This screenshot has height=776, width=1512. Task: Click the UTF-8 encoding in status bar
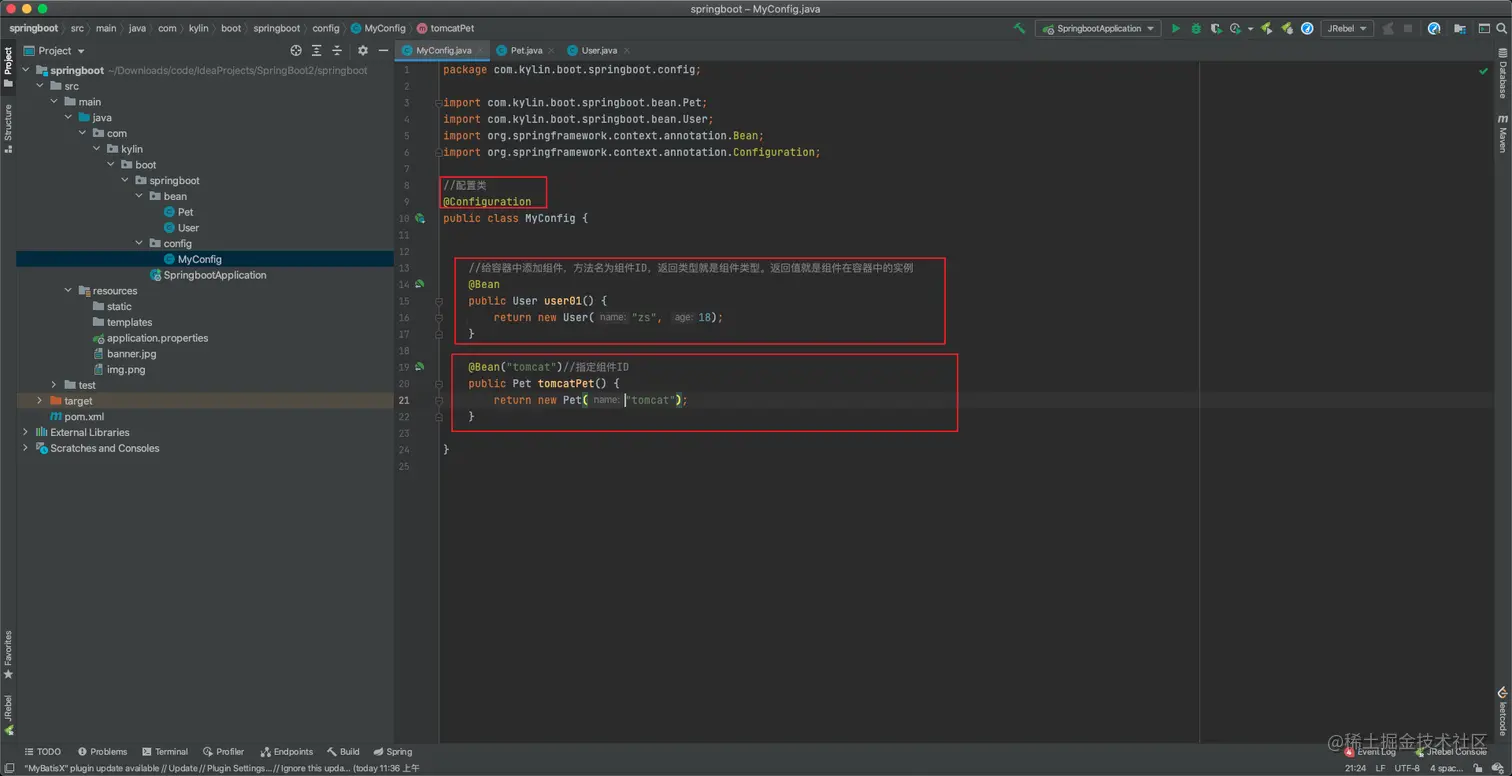1407,768
